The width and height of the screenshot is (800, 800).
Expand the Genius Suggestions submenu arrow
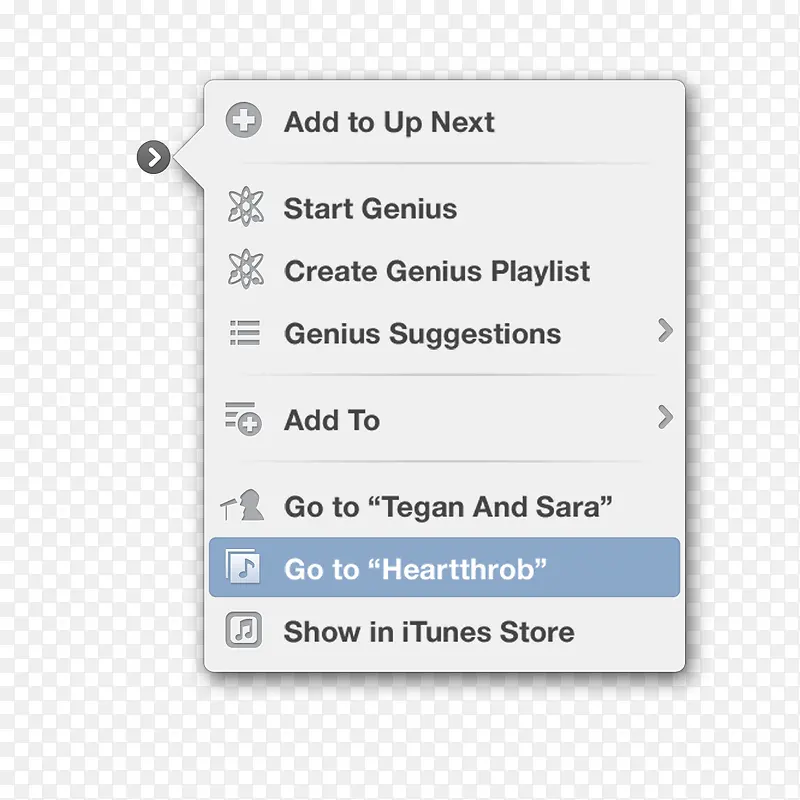click(665, 331)
